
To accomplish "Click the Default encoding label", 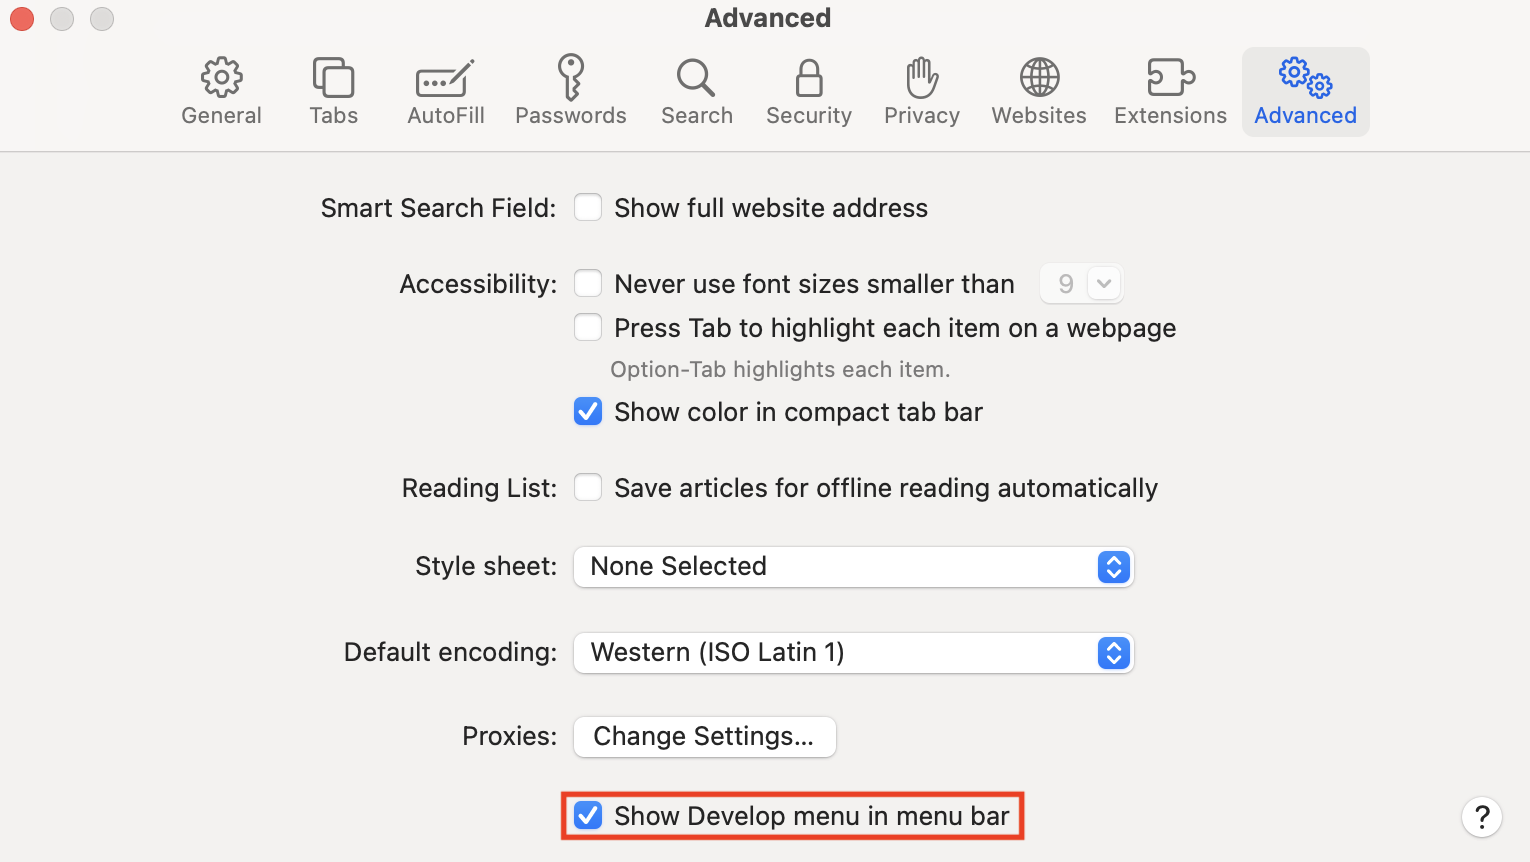I will [450, 652].
